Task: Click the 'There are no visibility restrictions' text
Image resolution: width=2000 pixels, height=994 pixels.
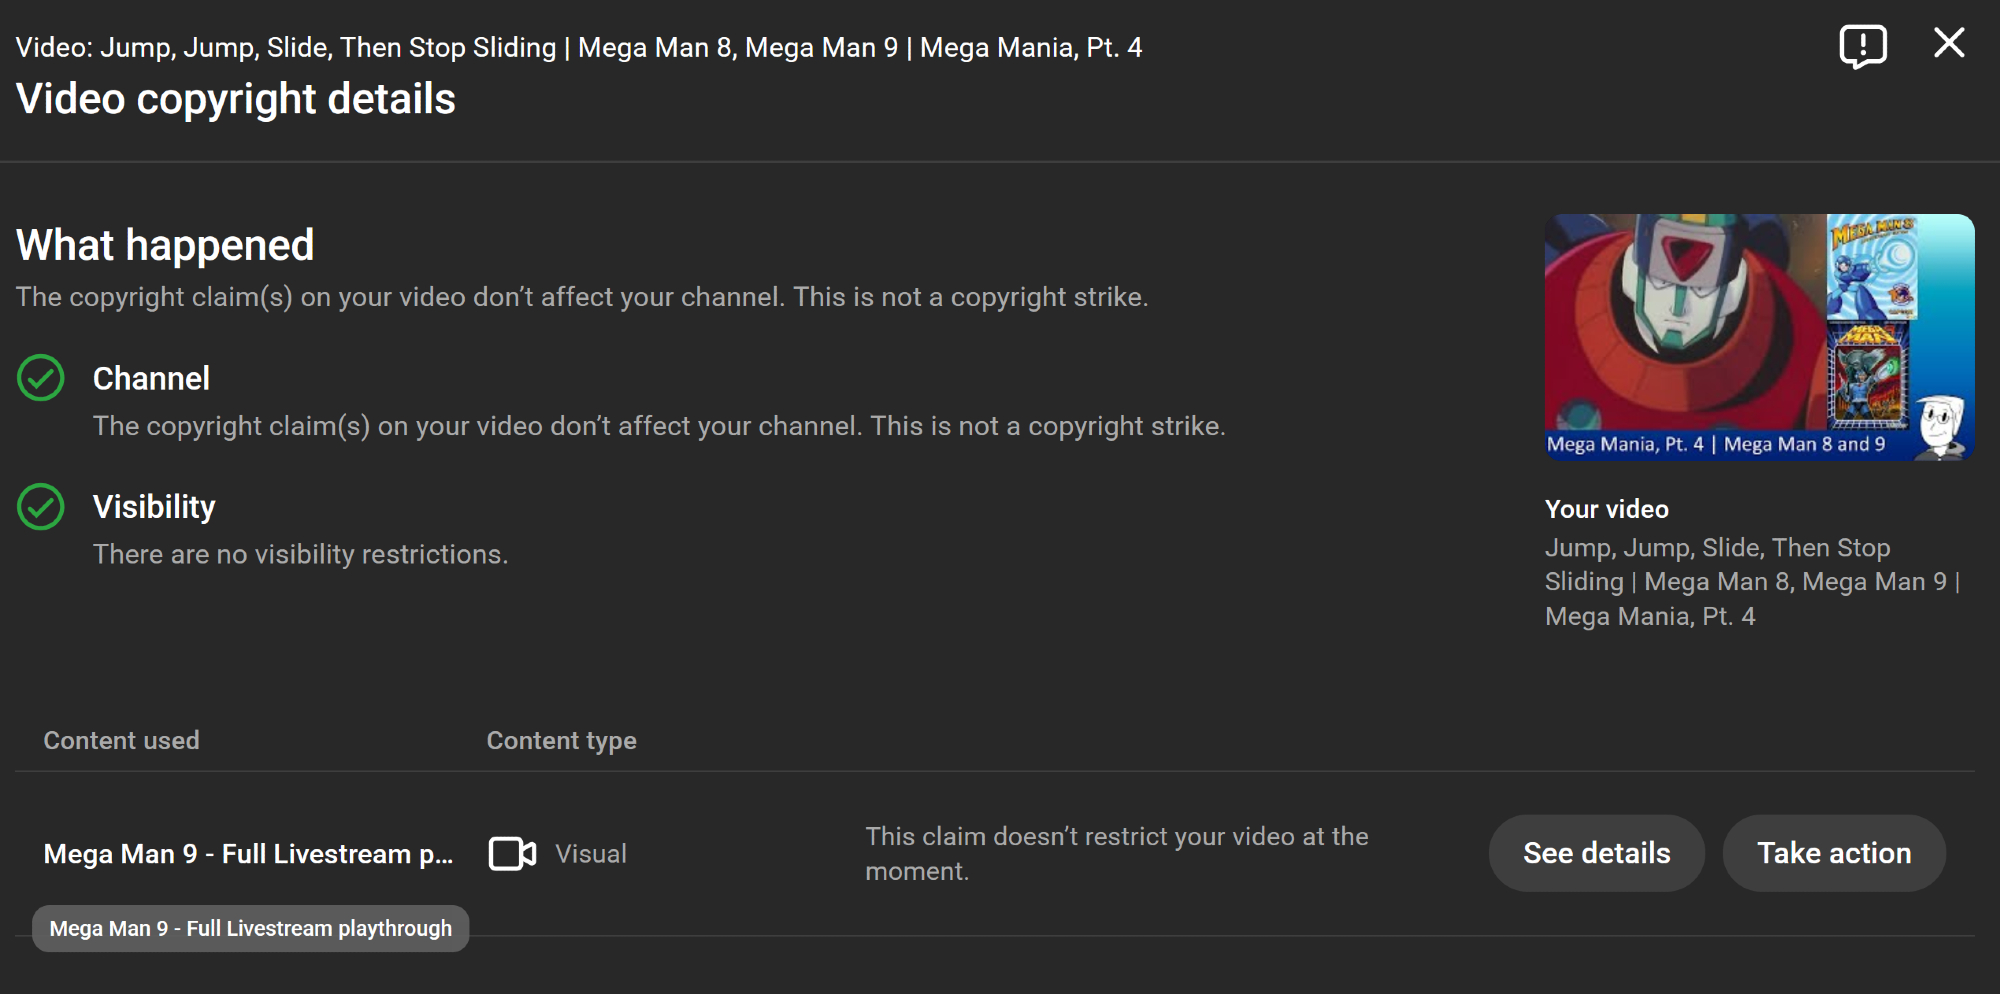Action: click(300, 554)
